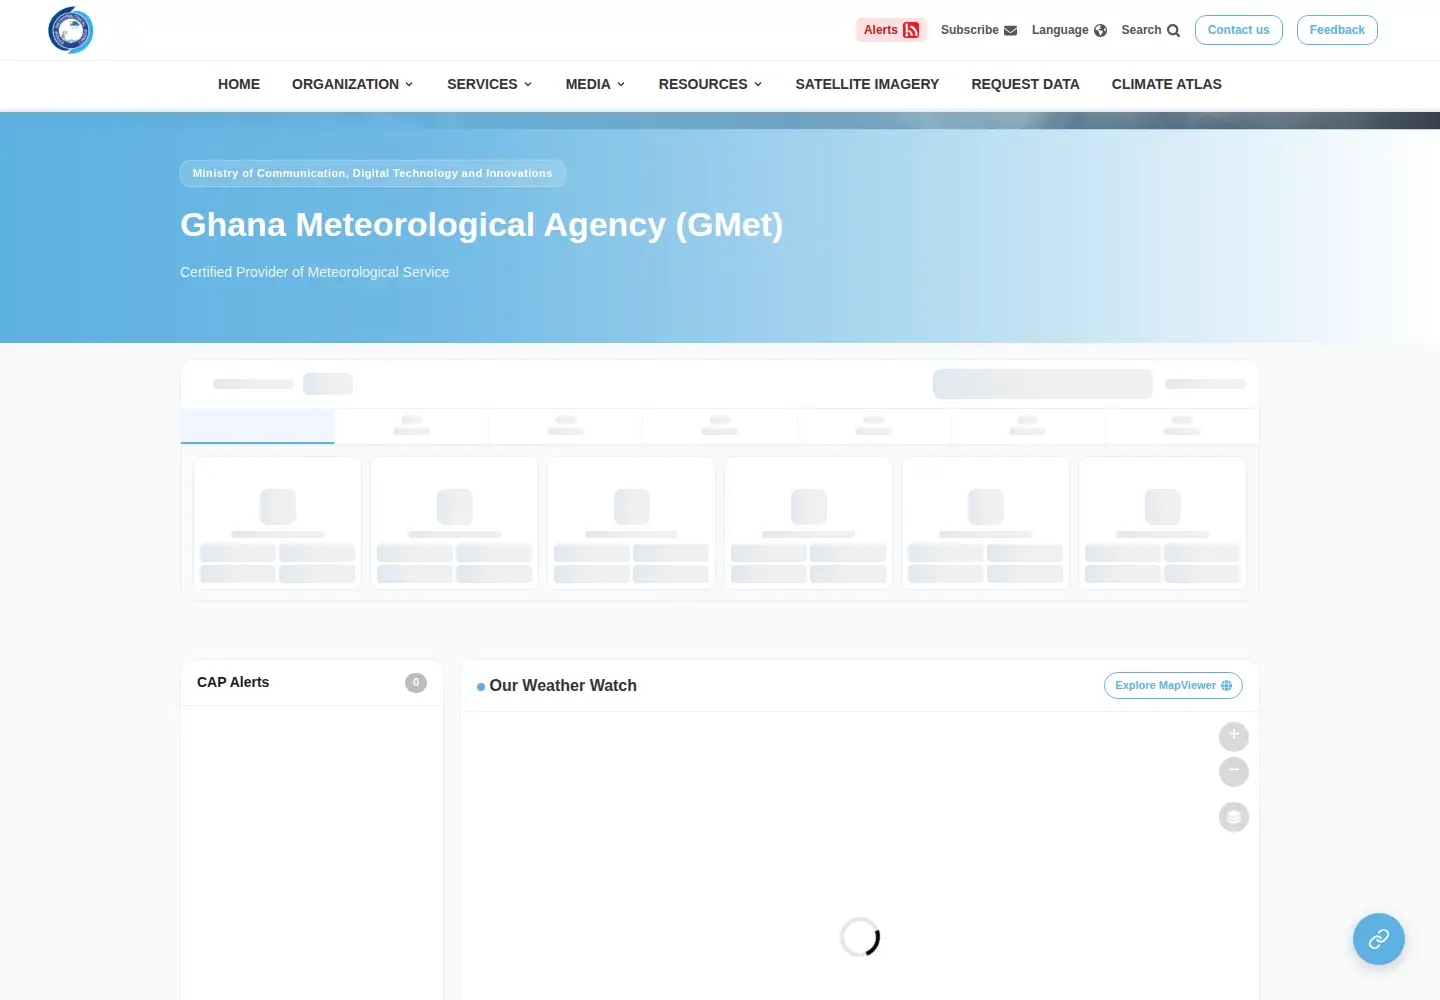
Task: Open REQUEST DATA page
Action: 1025,84
